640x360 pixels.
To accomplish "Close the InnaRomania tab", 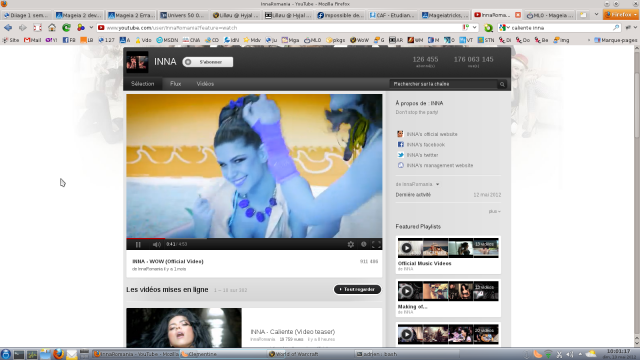I will pyautogui.click(x=518, y=15).
